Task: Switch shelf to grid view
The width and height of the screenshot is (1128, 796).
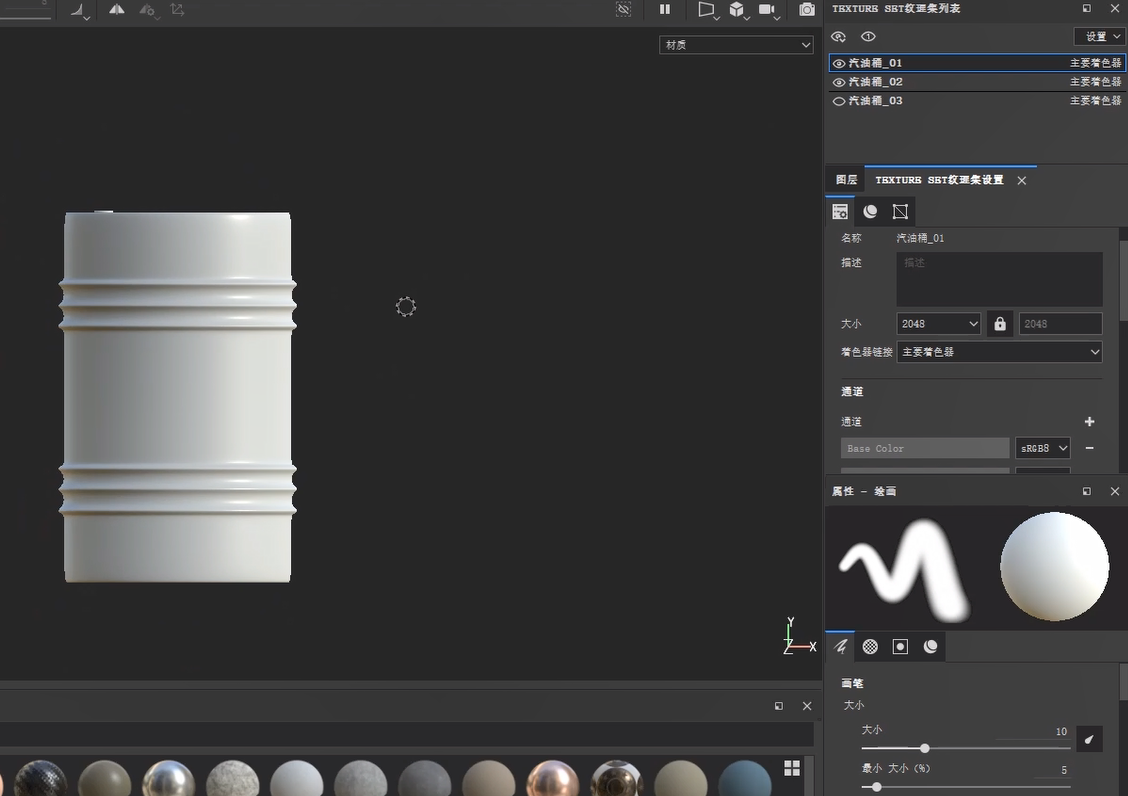Action: [792, 768]
